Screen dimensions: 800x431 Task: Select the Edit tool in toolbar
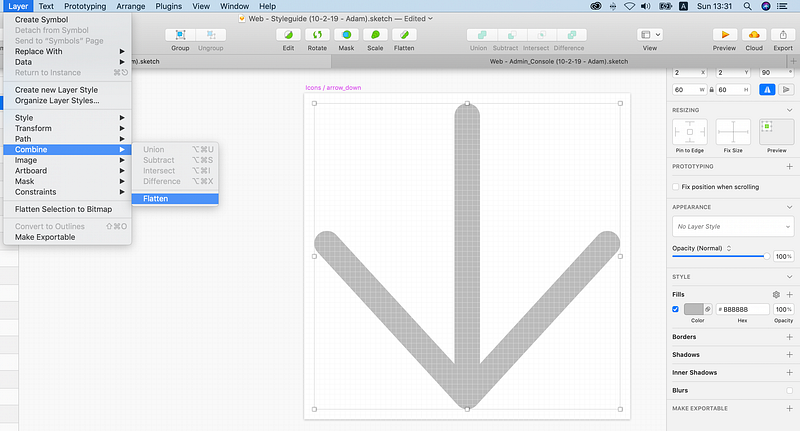pos(288,35)
